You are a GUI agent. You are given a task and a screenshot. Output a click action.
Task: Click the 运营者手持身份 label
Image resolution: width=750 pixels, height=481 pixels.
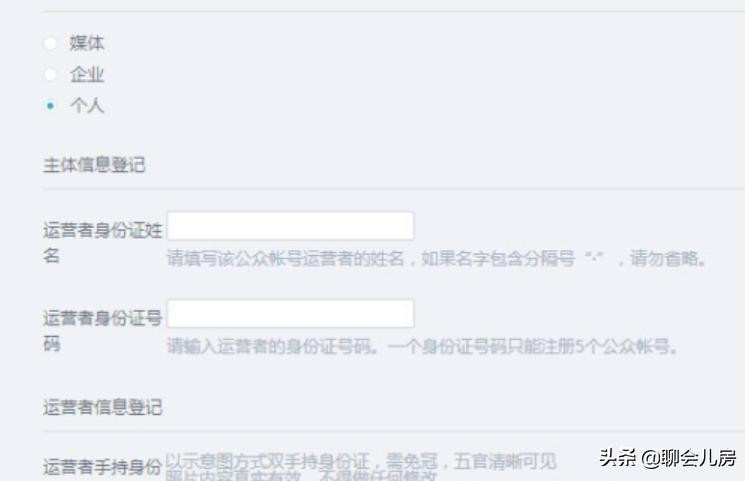tap(102, 467)
